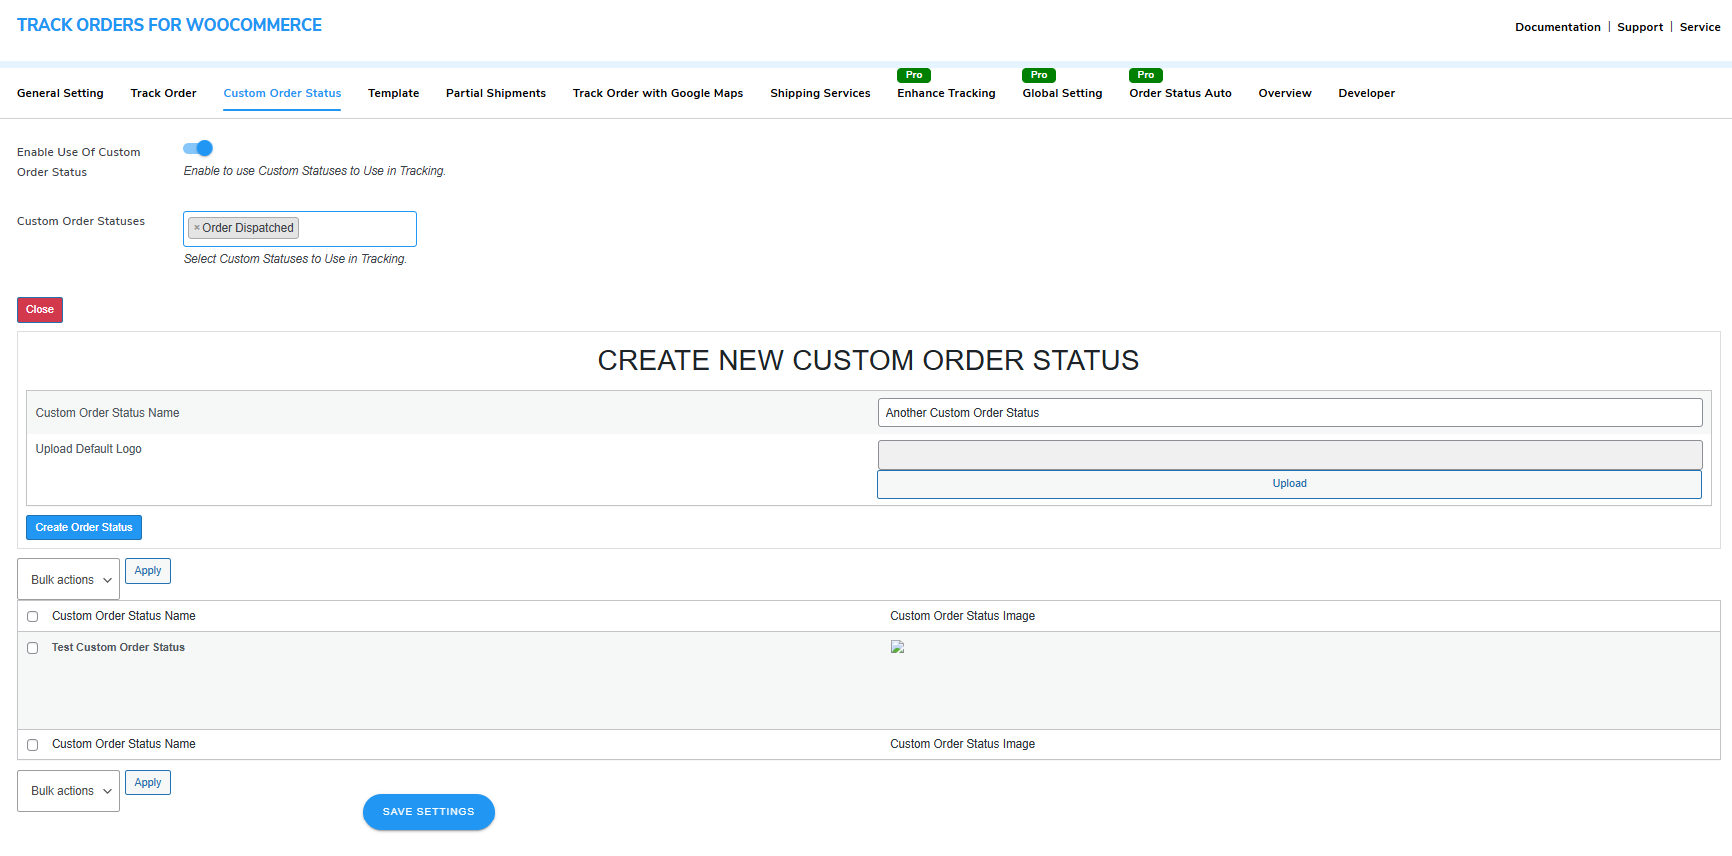The width and height of the screenshot is (1732, 856).
Task: Open the Custom Order Statuses select box
Action: (355, 229)
